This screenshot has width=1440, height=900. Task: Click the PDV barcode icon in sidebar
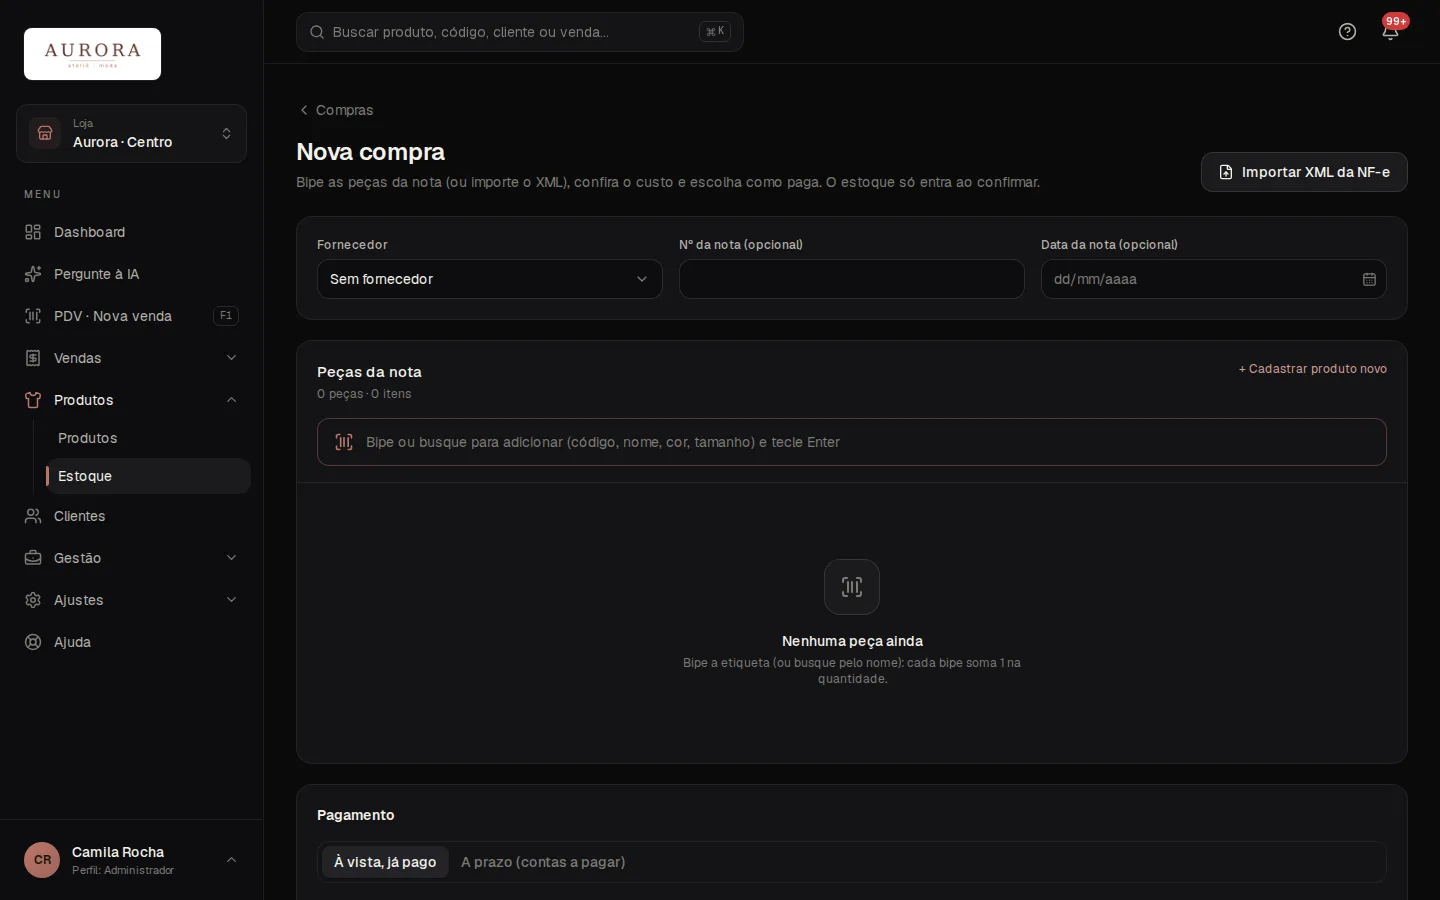(x=33, y=316)
